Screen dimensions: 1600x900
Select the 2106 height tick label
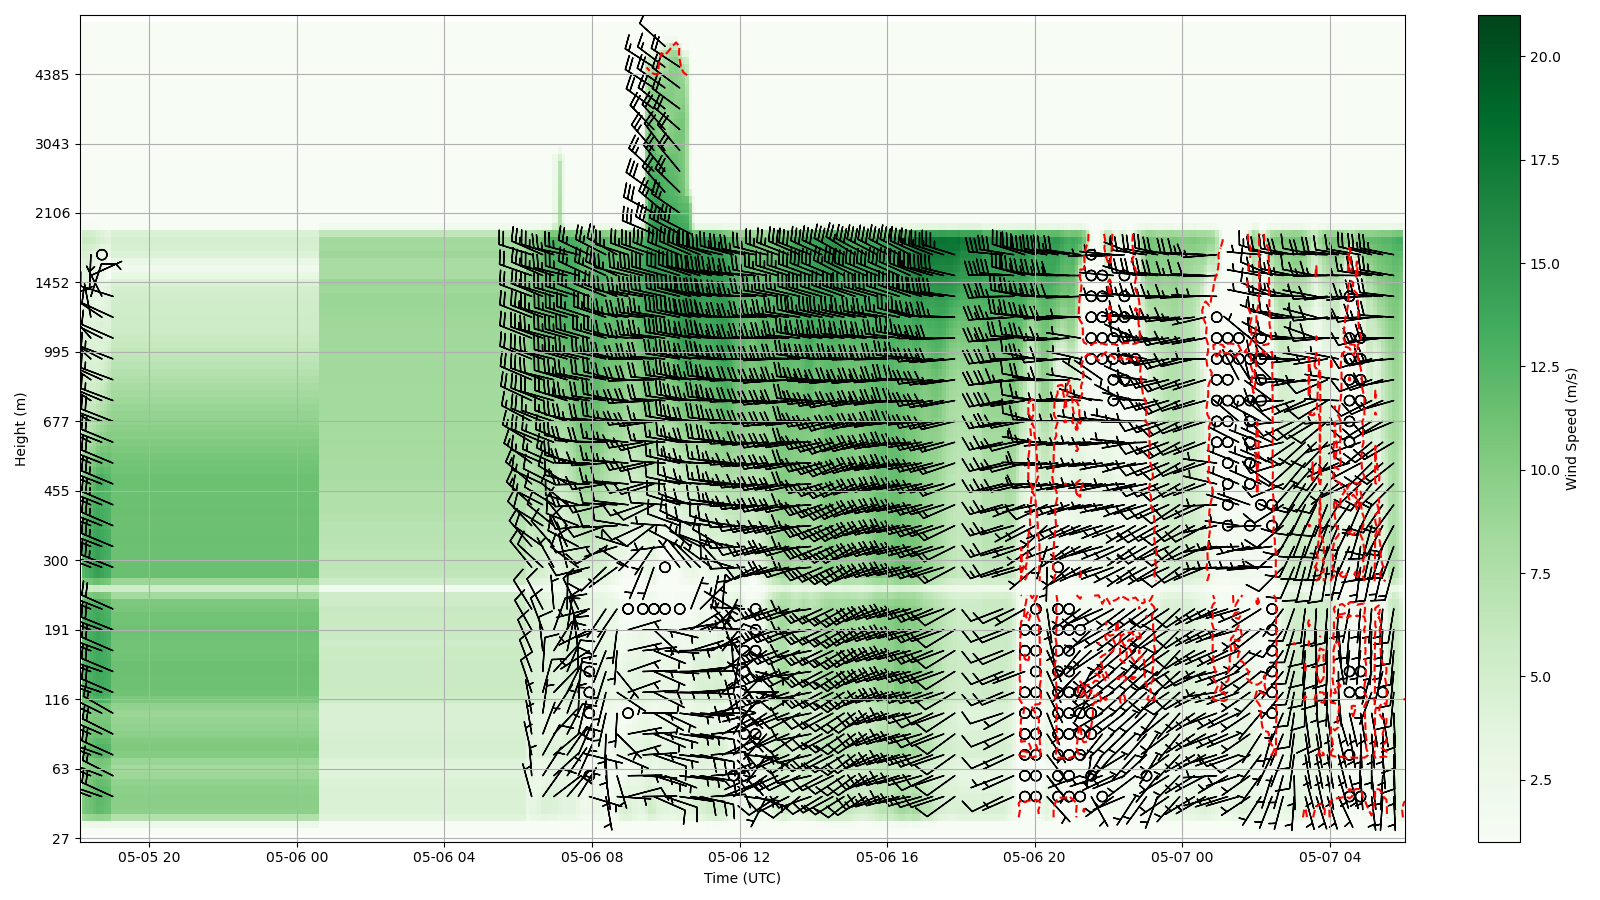tap(50, 213)
